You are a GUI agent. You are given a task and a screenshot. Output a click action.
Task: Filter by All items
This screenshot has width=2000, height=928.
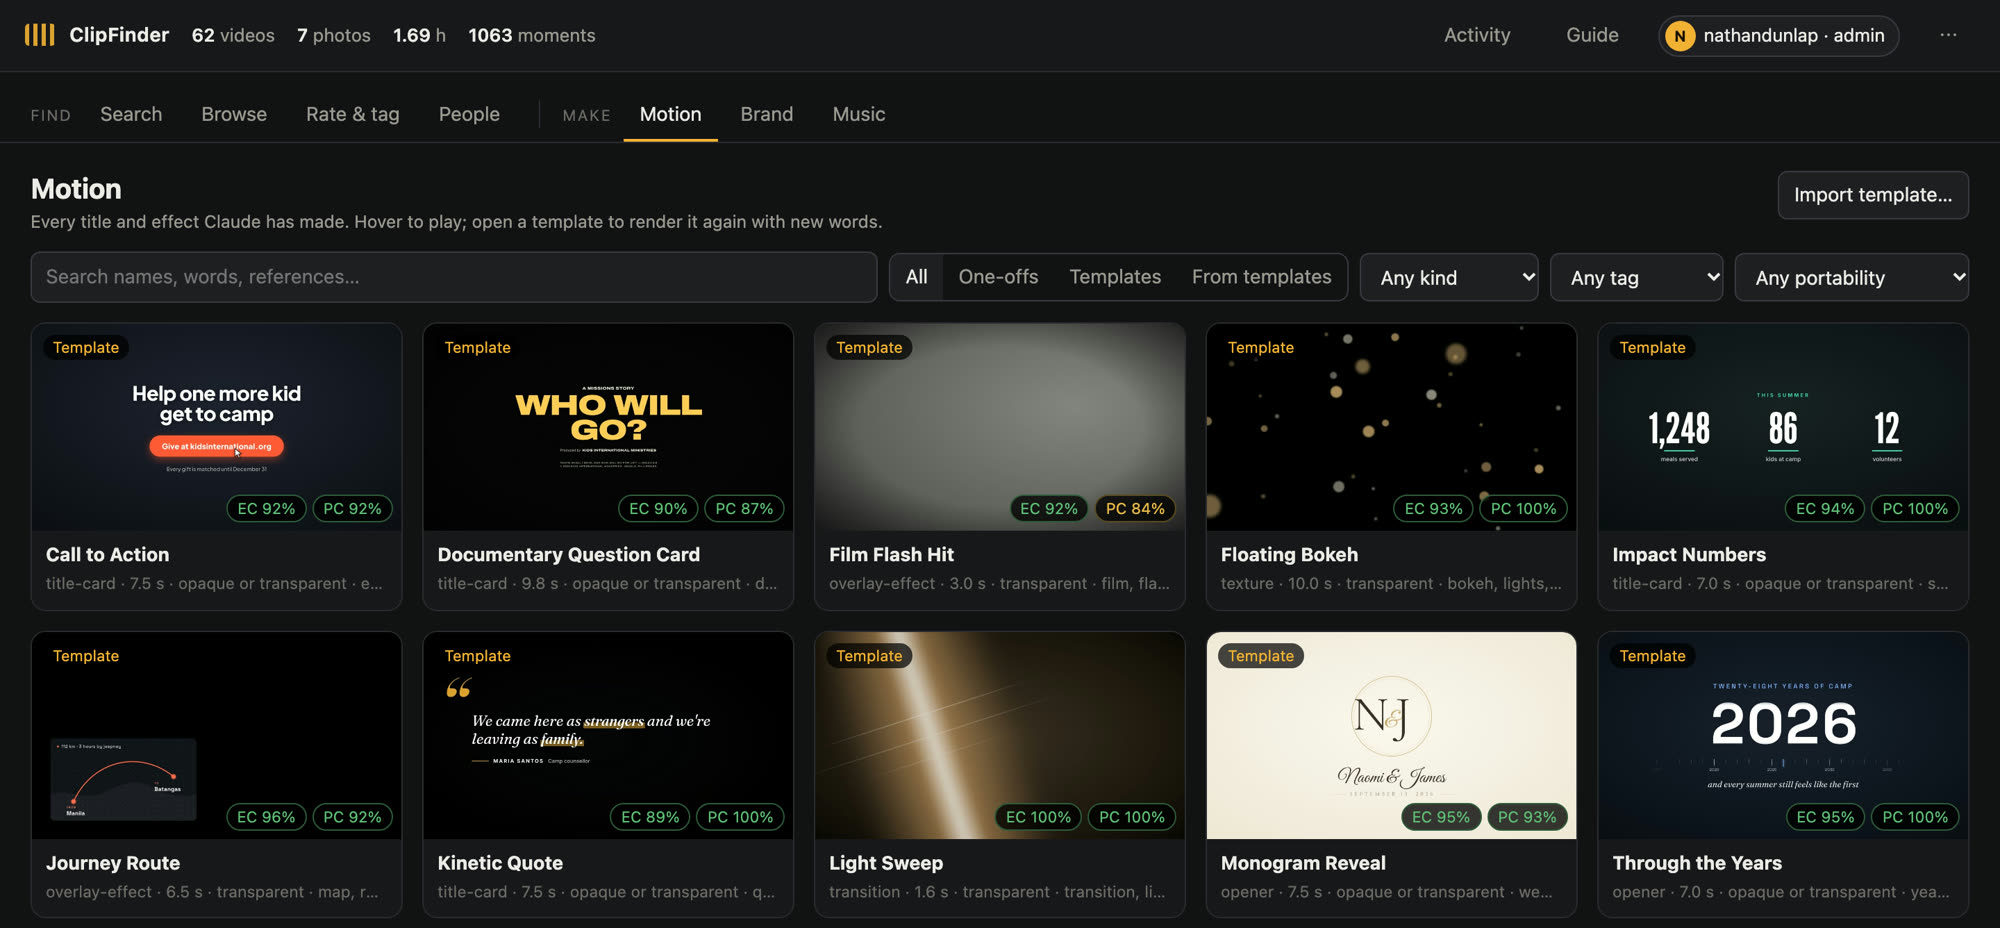click(917, 277)
